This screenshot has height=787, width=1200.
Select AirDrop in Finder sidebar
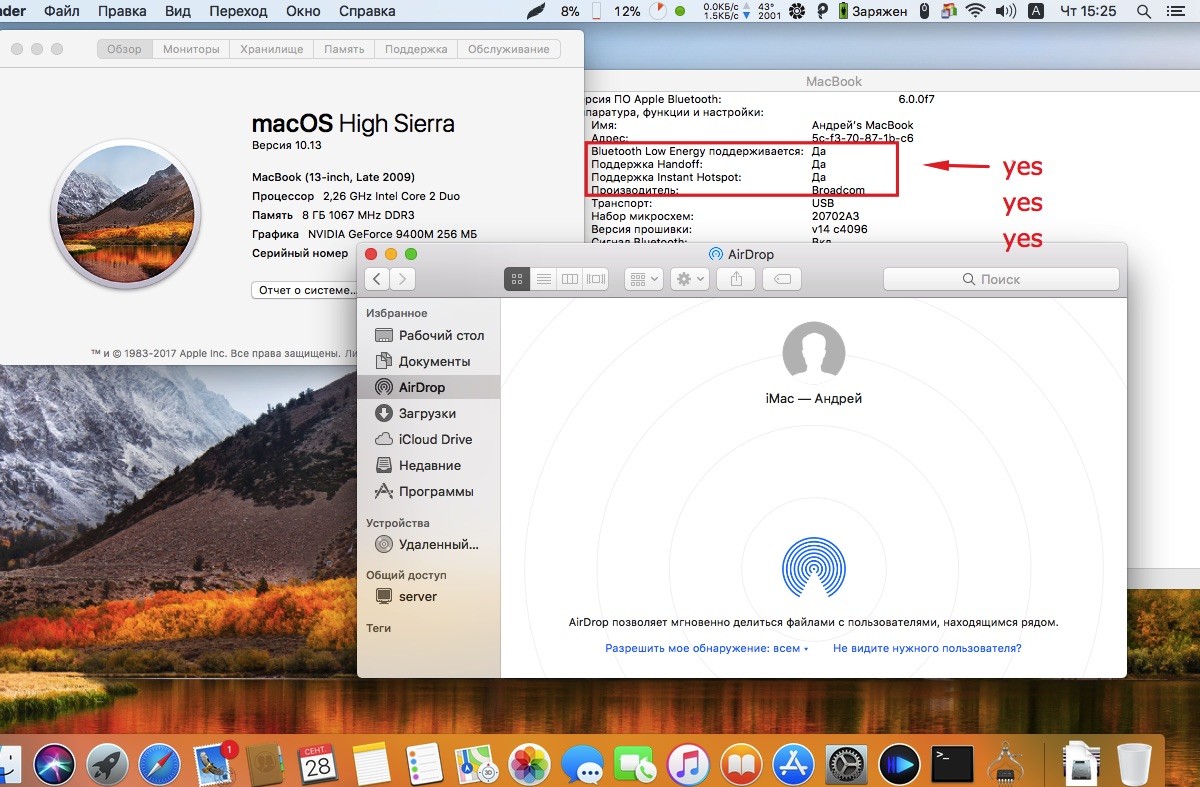point(429,387)
